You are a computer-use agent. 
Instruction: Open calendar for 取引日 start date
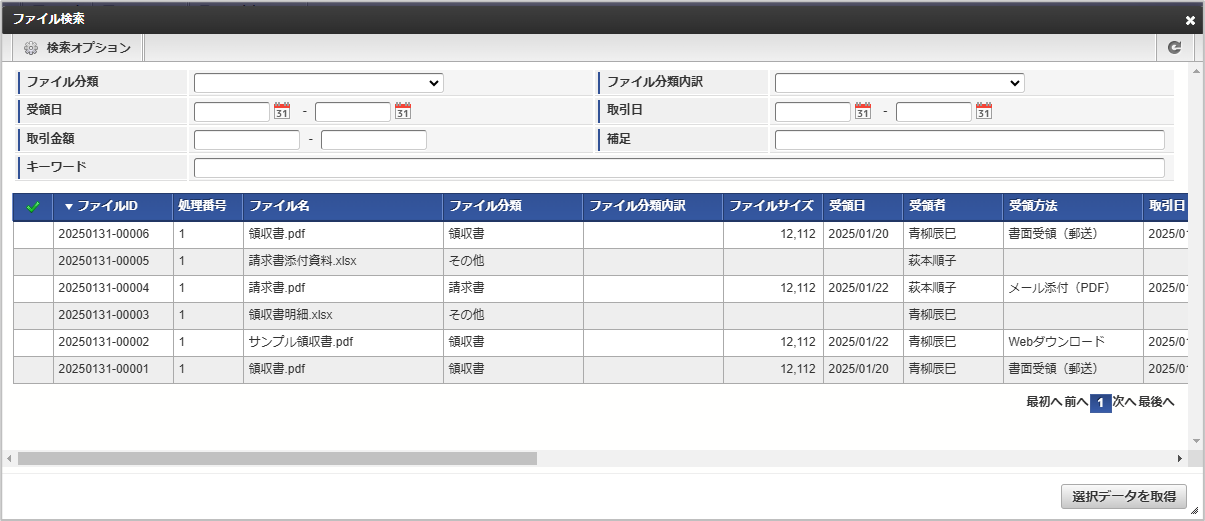coord(863,111)
